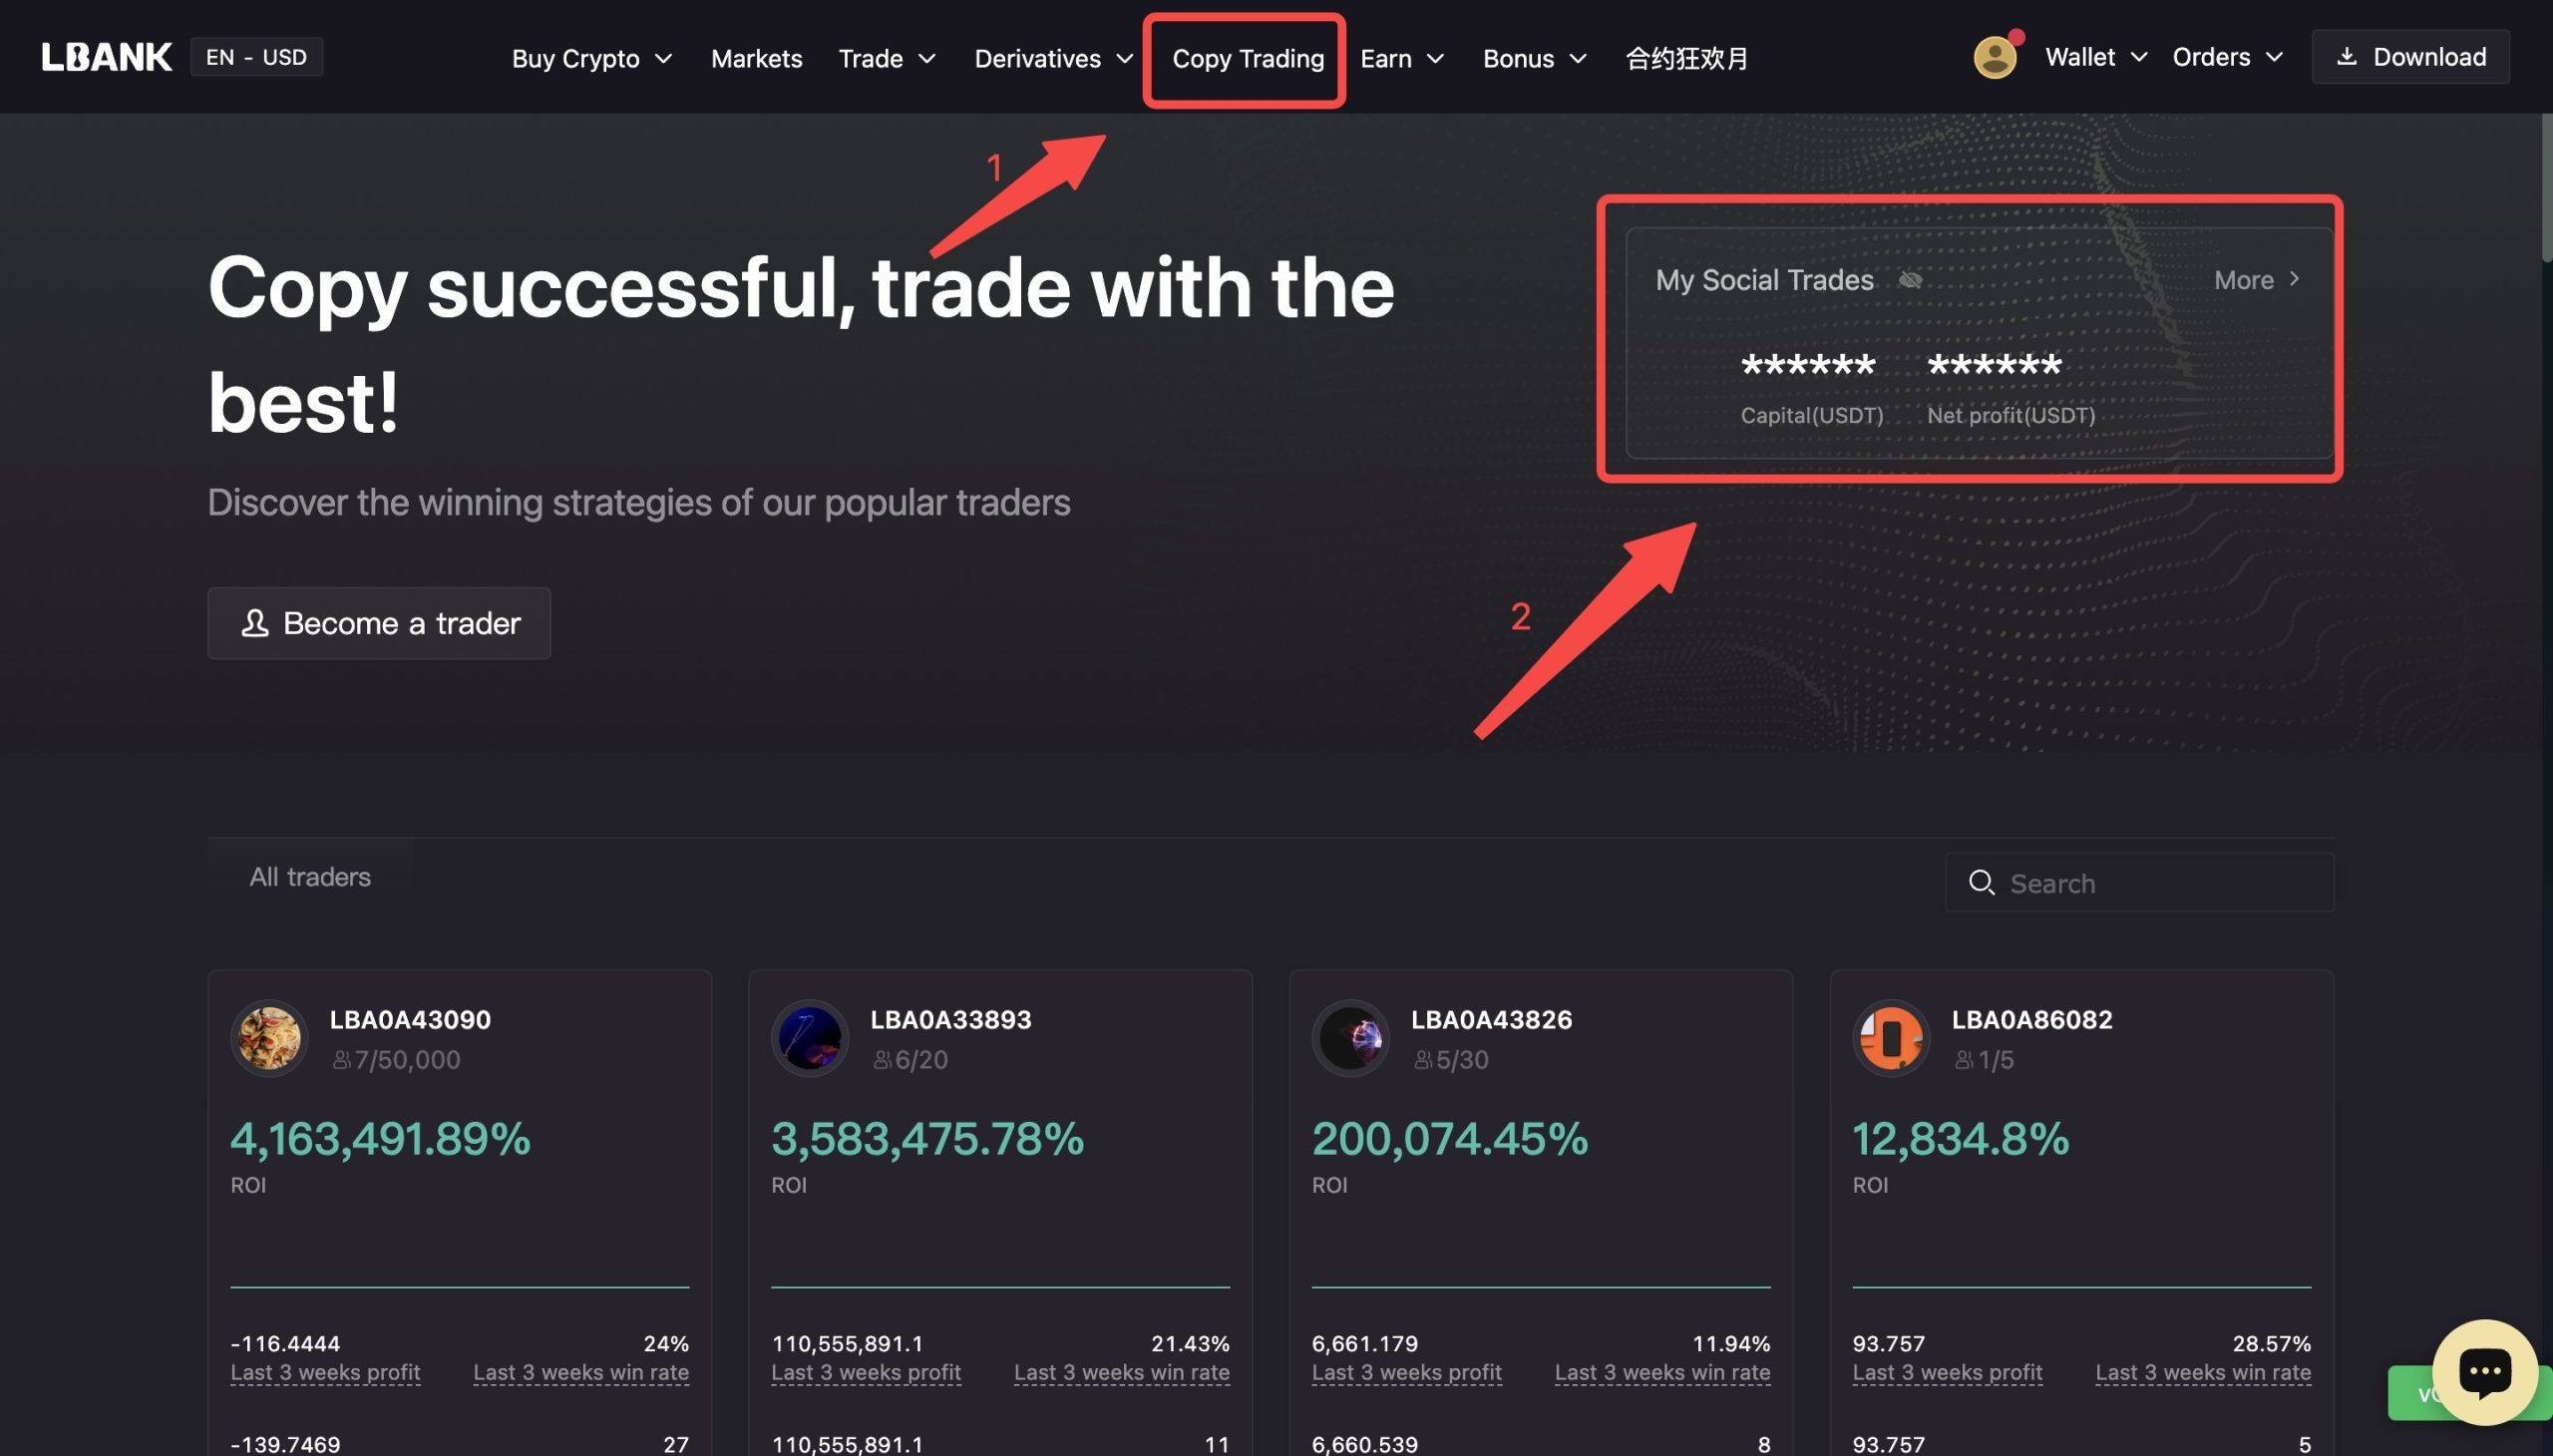This screenshot has height=1456, width=2553.
Task: Click the Download button
Action: (2410, 57)
